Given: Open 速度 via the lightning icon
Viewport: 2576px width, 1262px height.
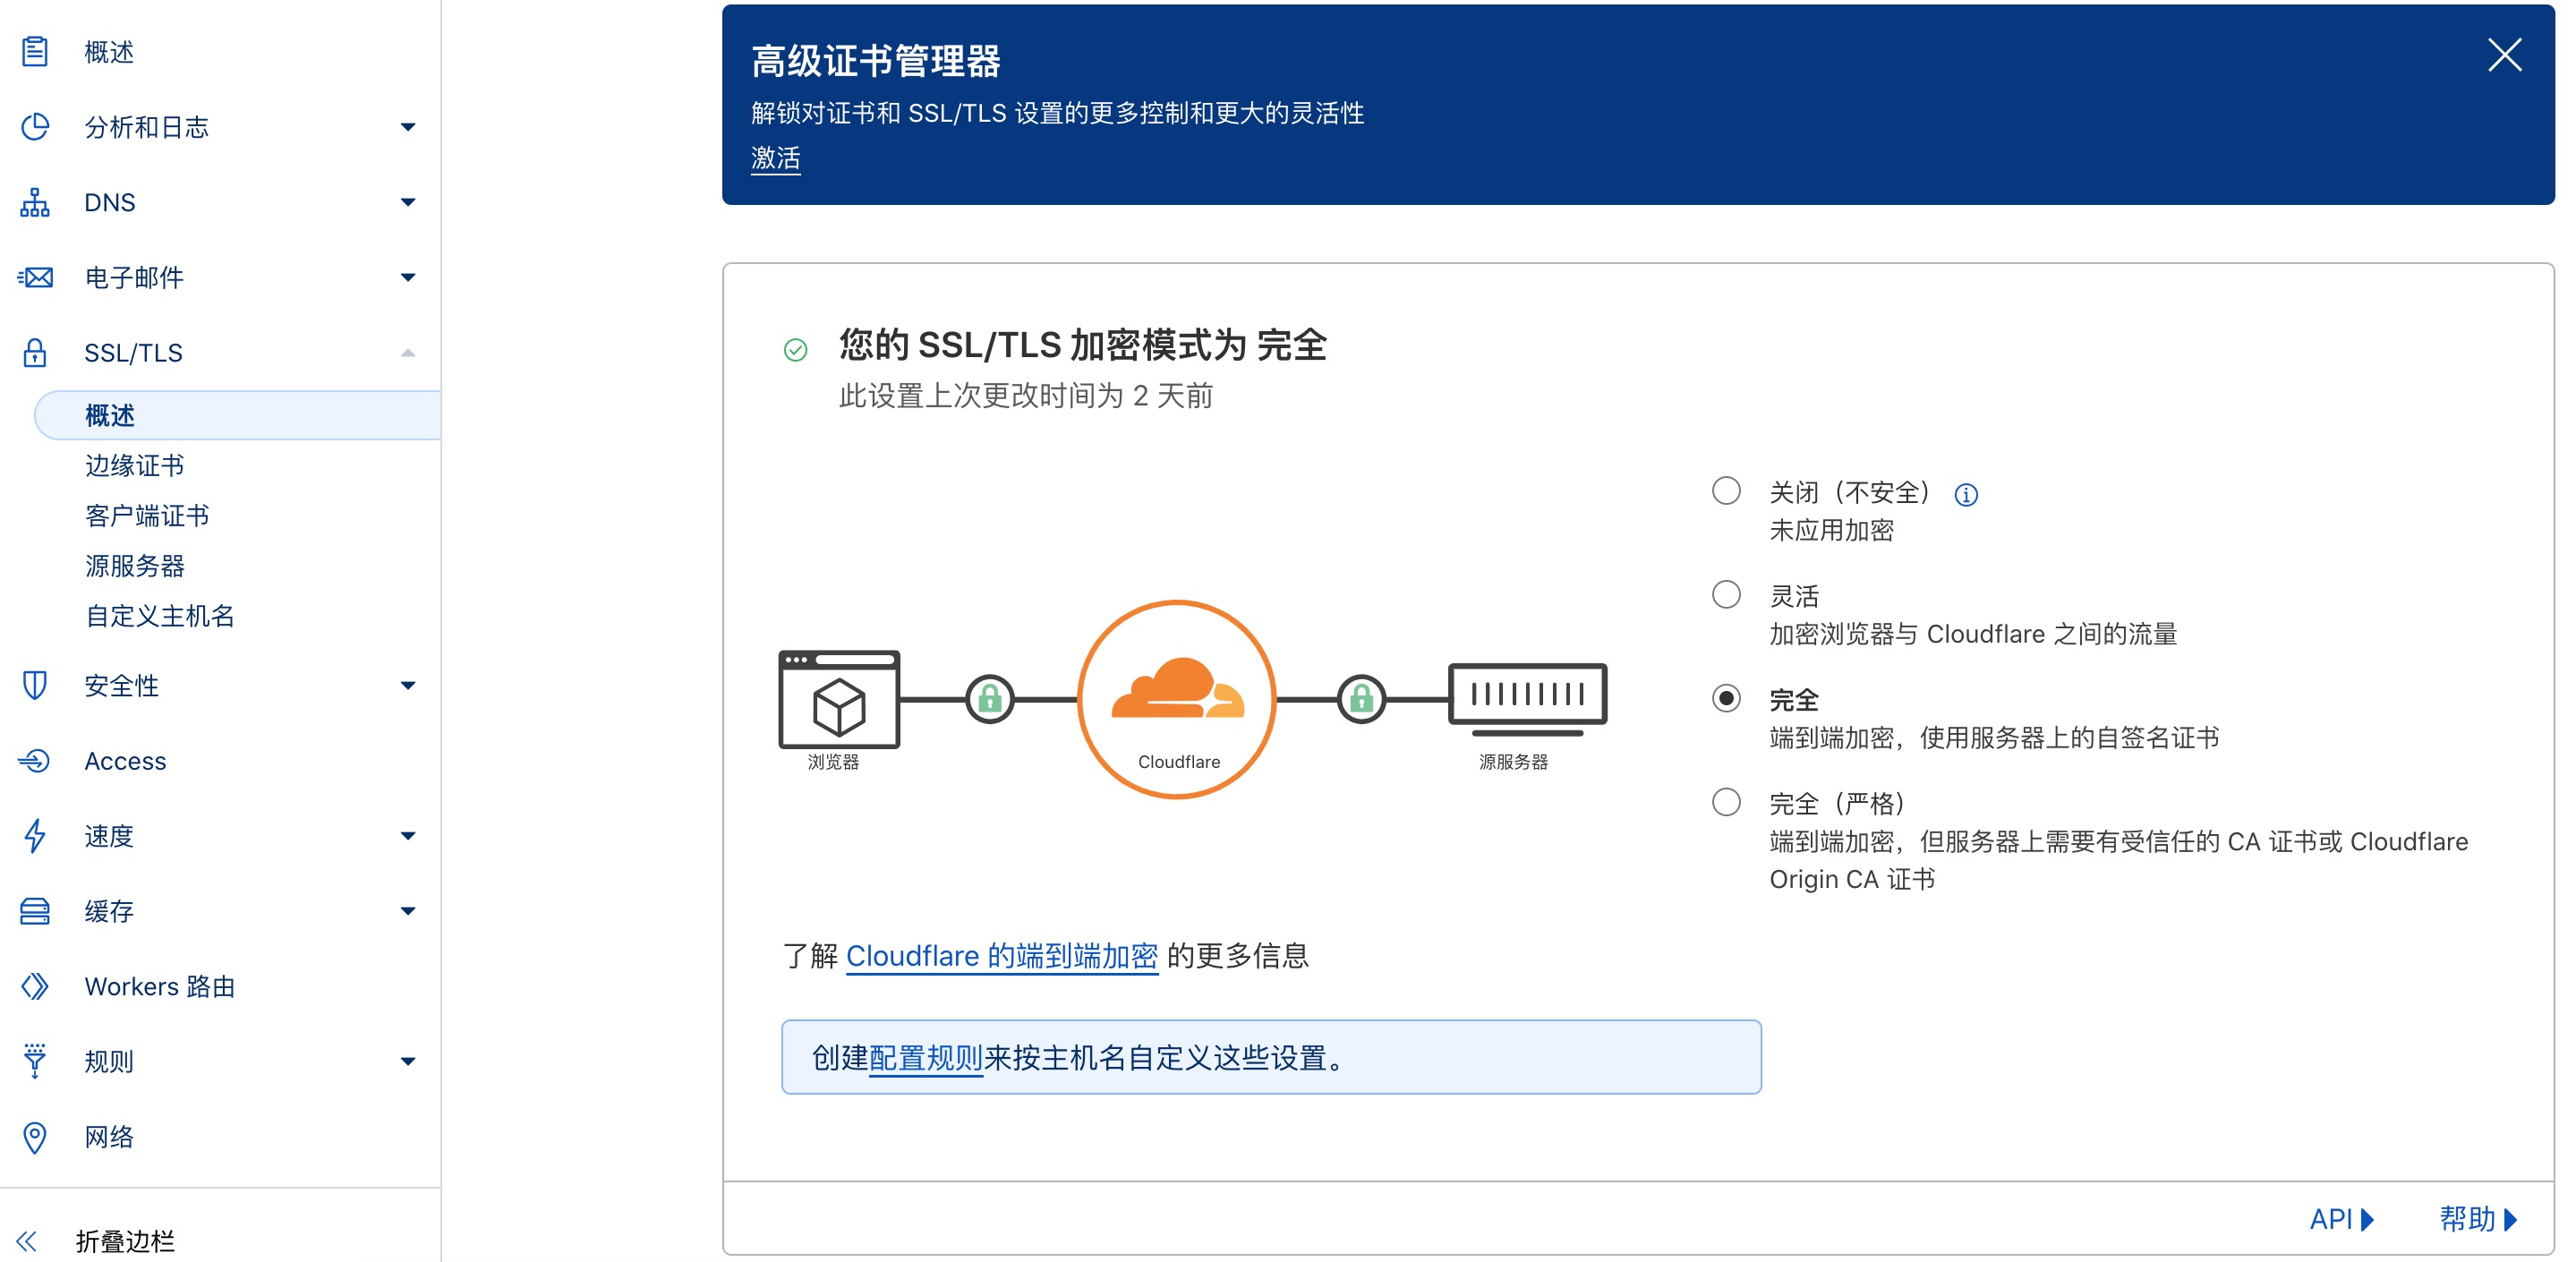Looking at the screenshot, I should (35, 836).
